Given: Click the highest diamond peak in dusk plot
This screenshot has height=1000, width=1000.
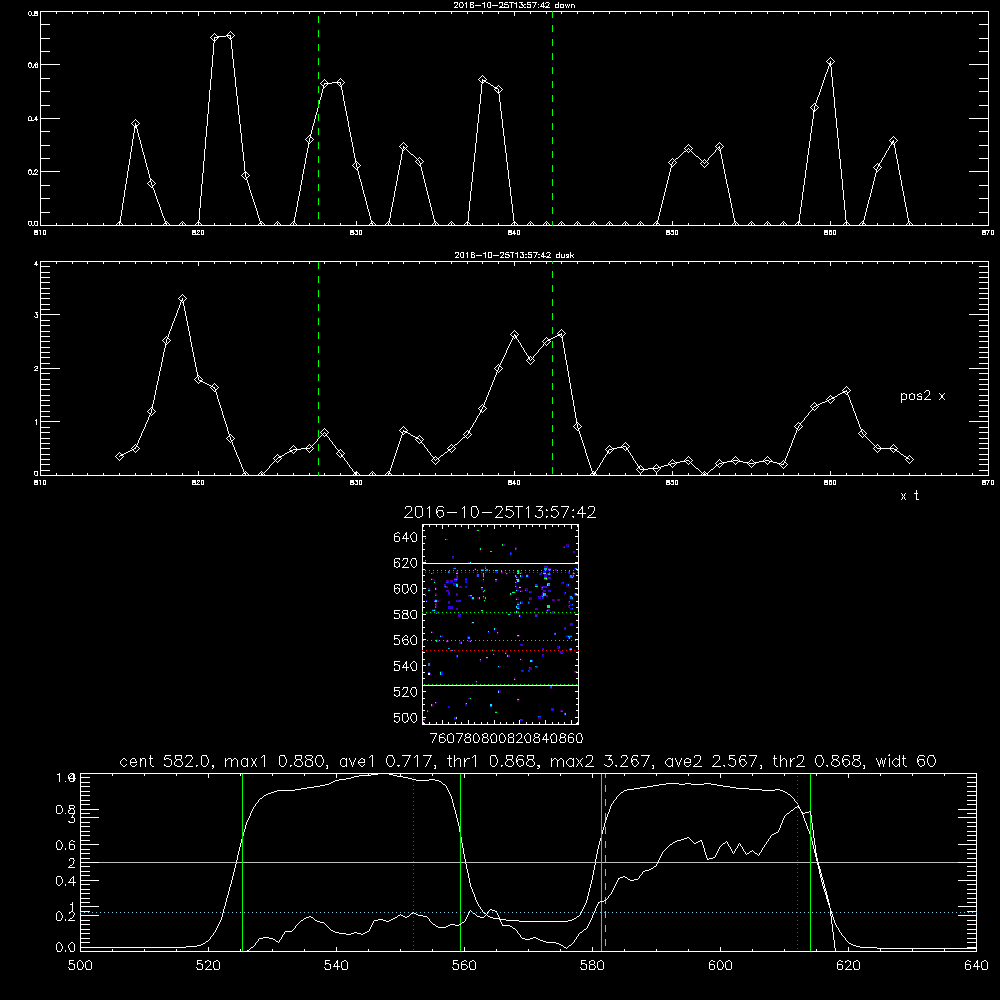Looking at the screenshot, I should pos(182,298).
